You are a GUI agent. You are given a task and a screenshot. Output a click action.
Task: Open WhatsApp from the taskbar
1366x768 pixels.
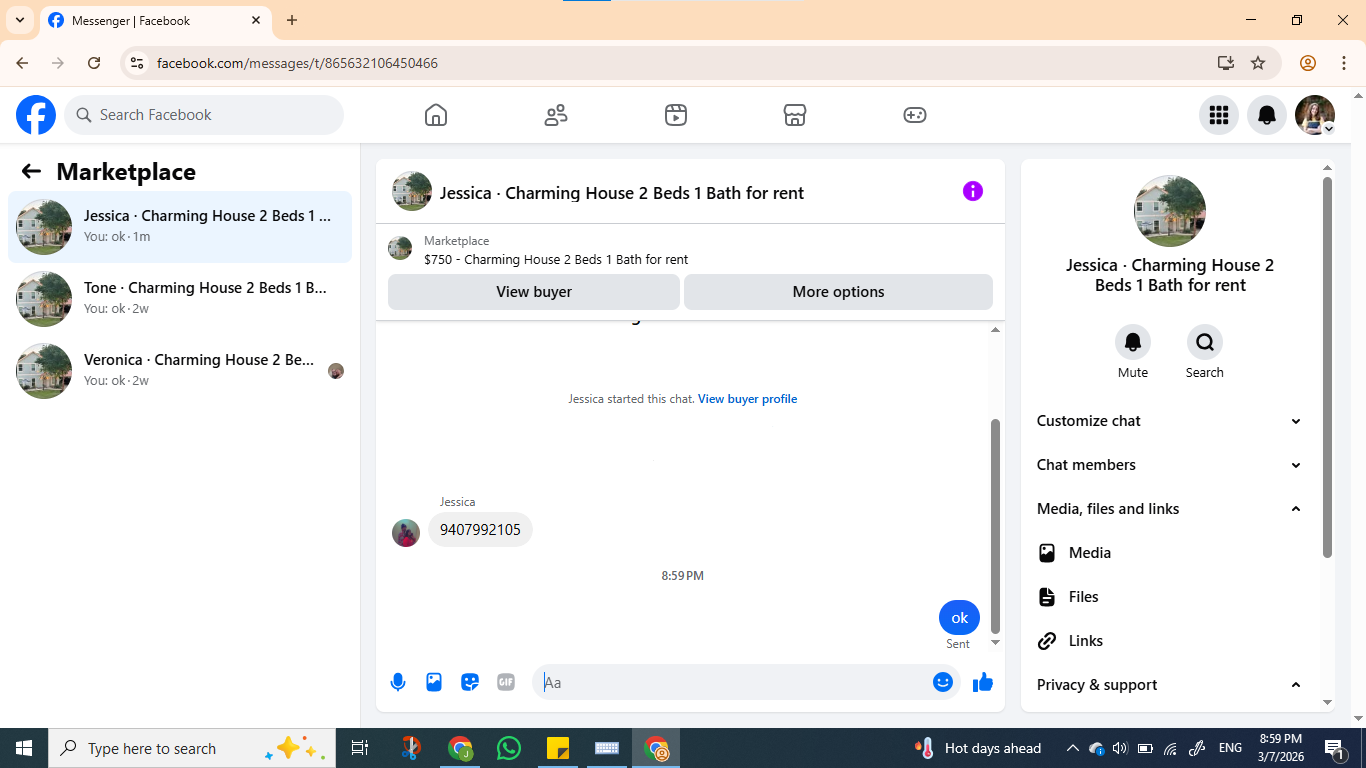[x=509, y=748]
